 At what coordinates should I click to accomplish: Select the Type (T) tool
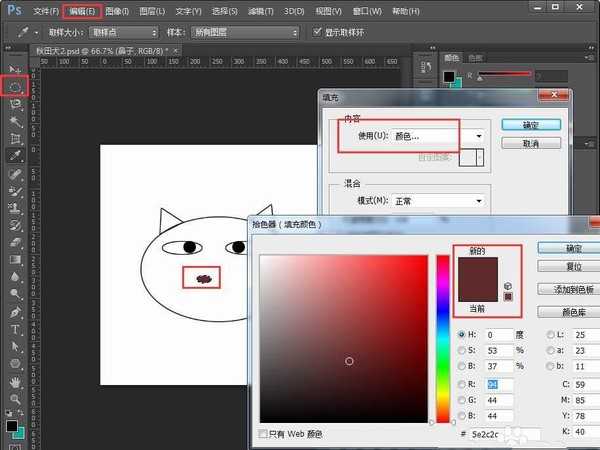coord(16,328)
